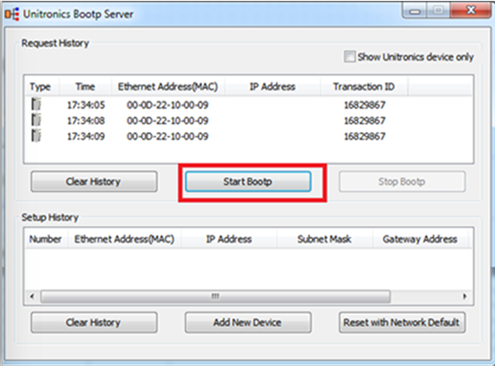This screenshot has width=495, height=366.
Task: Select time entry 17:34:05
Action: [x=86, y=105]
